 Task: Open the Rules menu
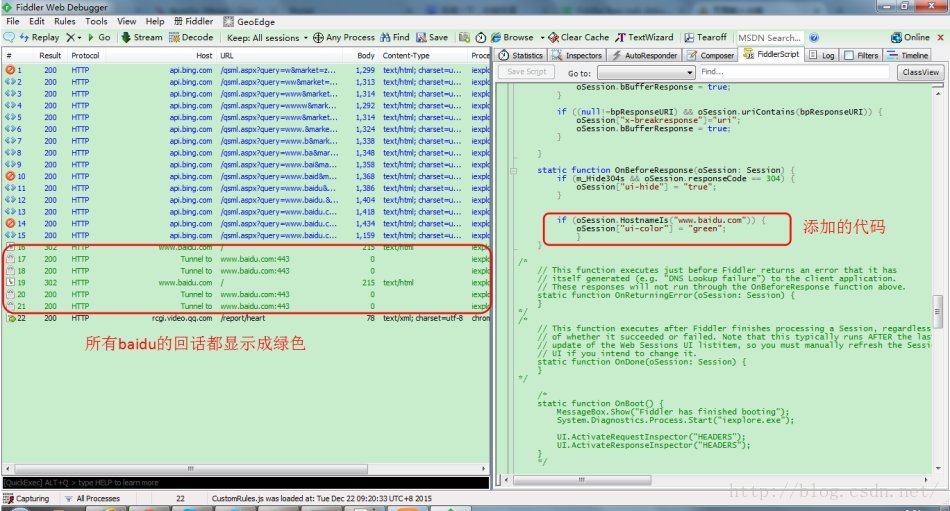[65, 21]
